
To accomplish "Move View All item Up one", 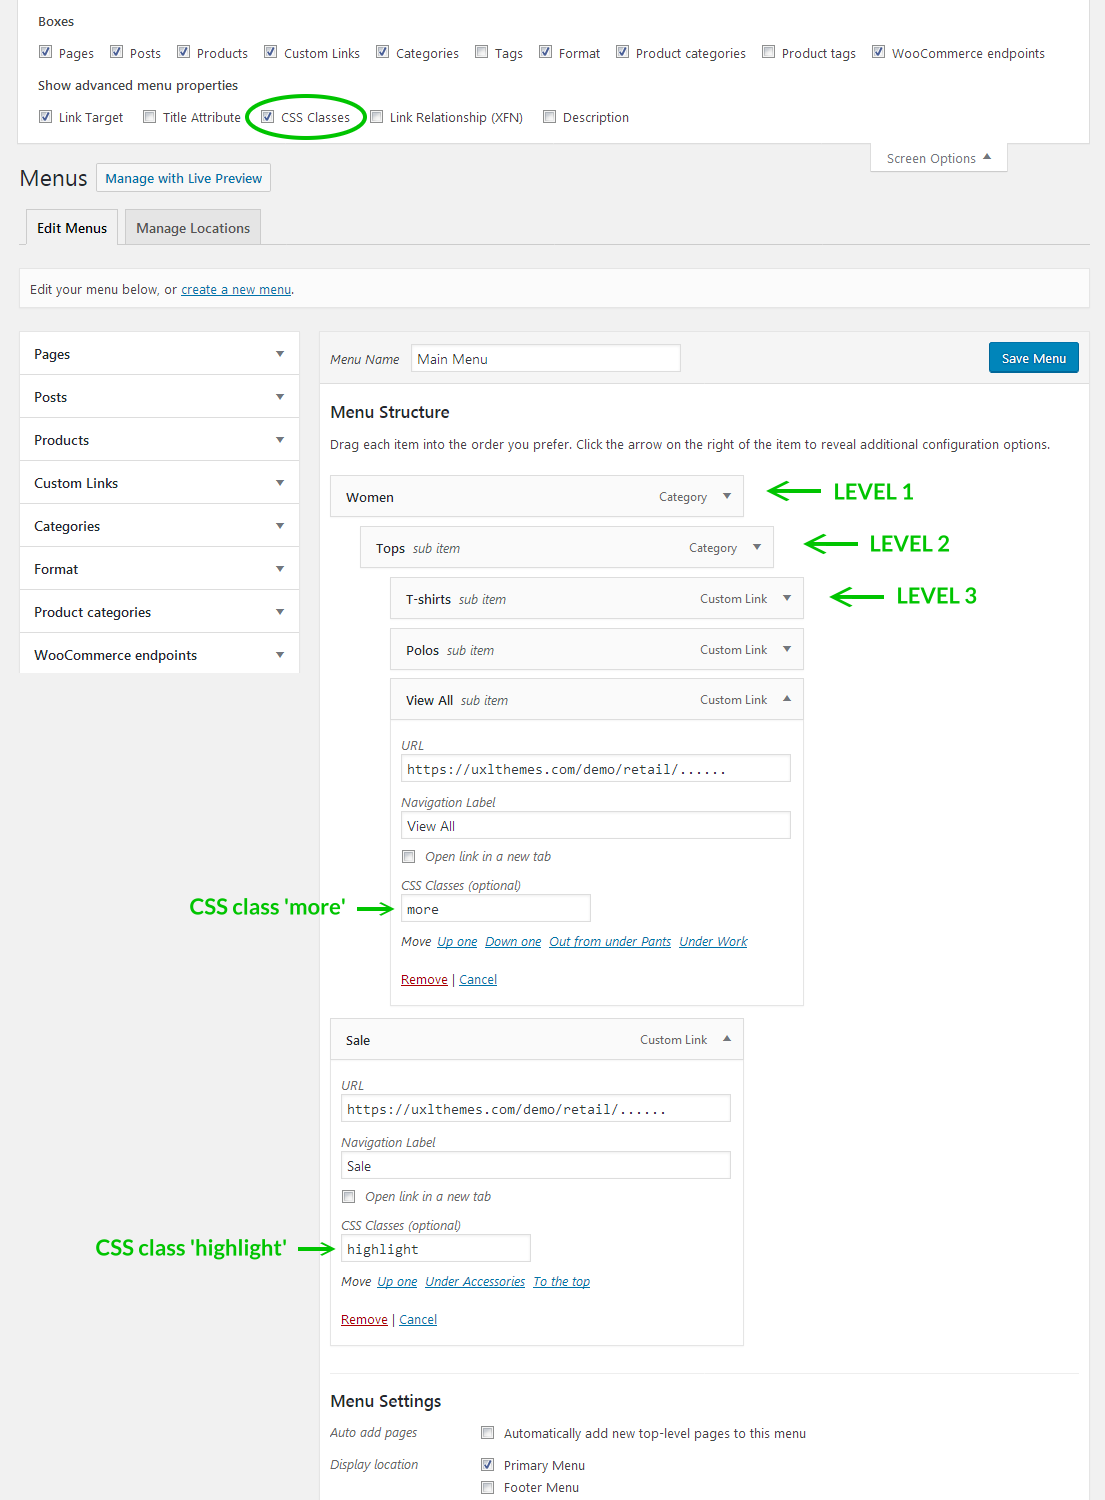I will [457, 942].
